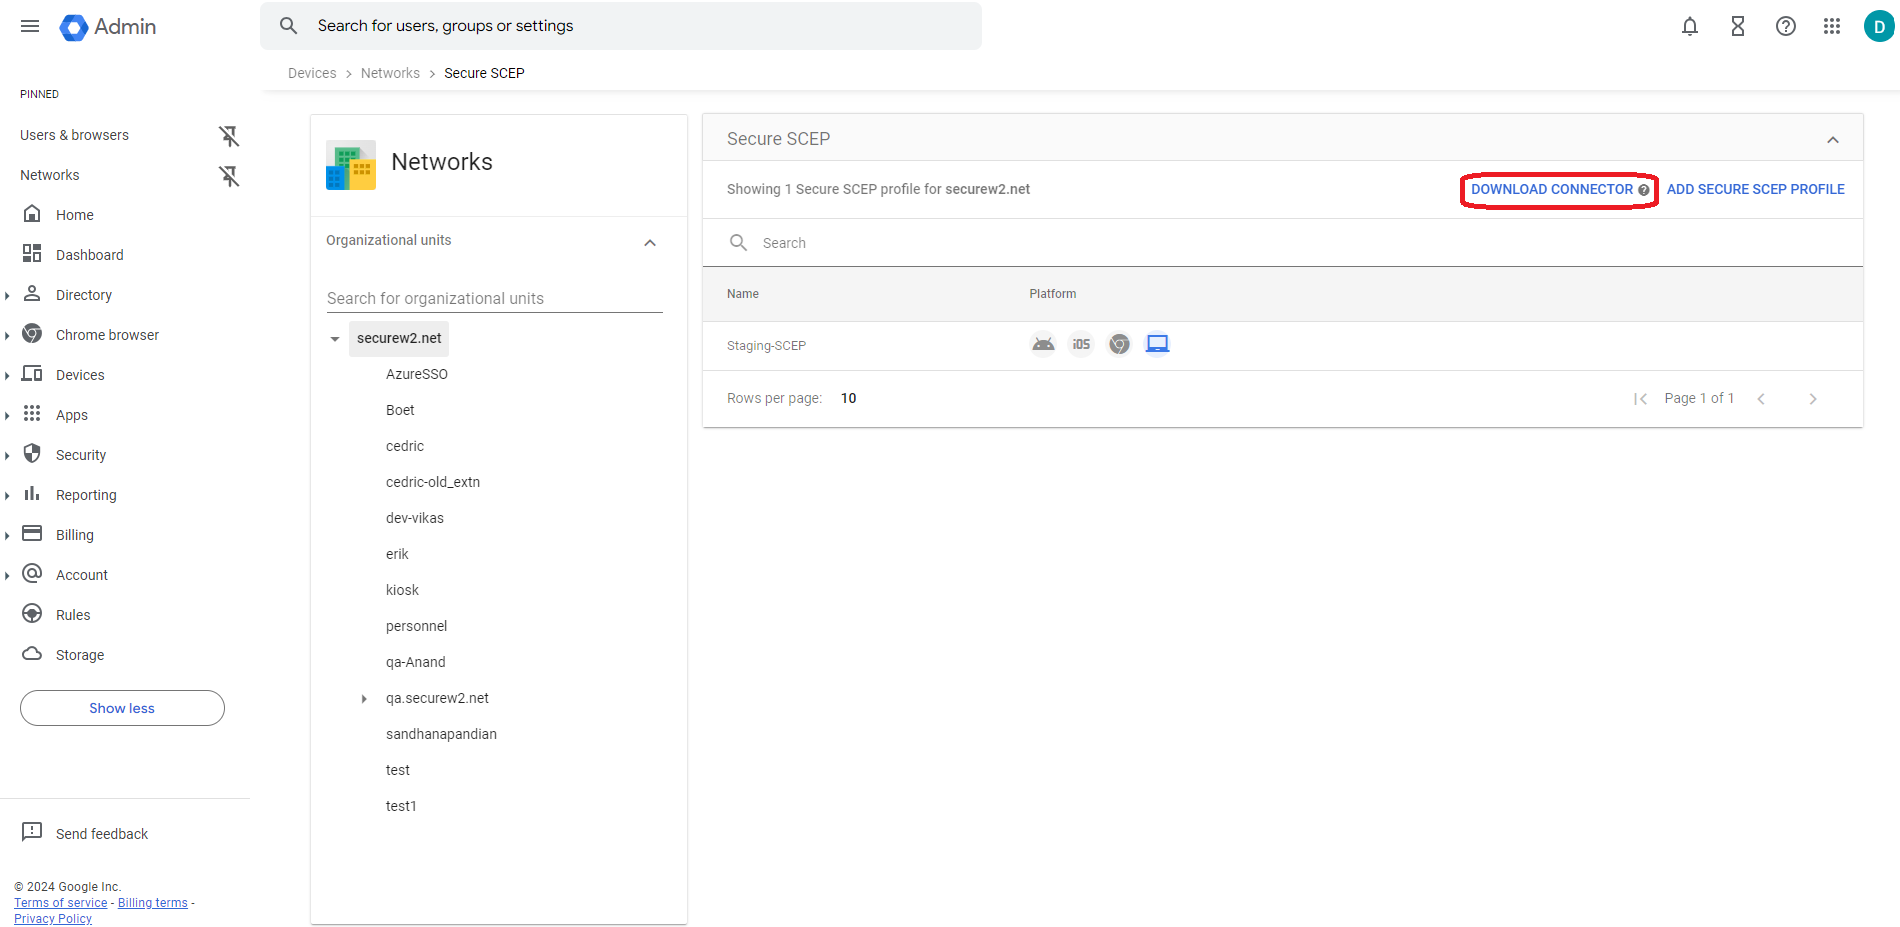Open the help question mark icon
This screenshot has height=927, width=1900.
pyautogui.click(x=1785, y=27)
